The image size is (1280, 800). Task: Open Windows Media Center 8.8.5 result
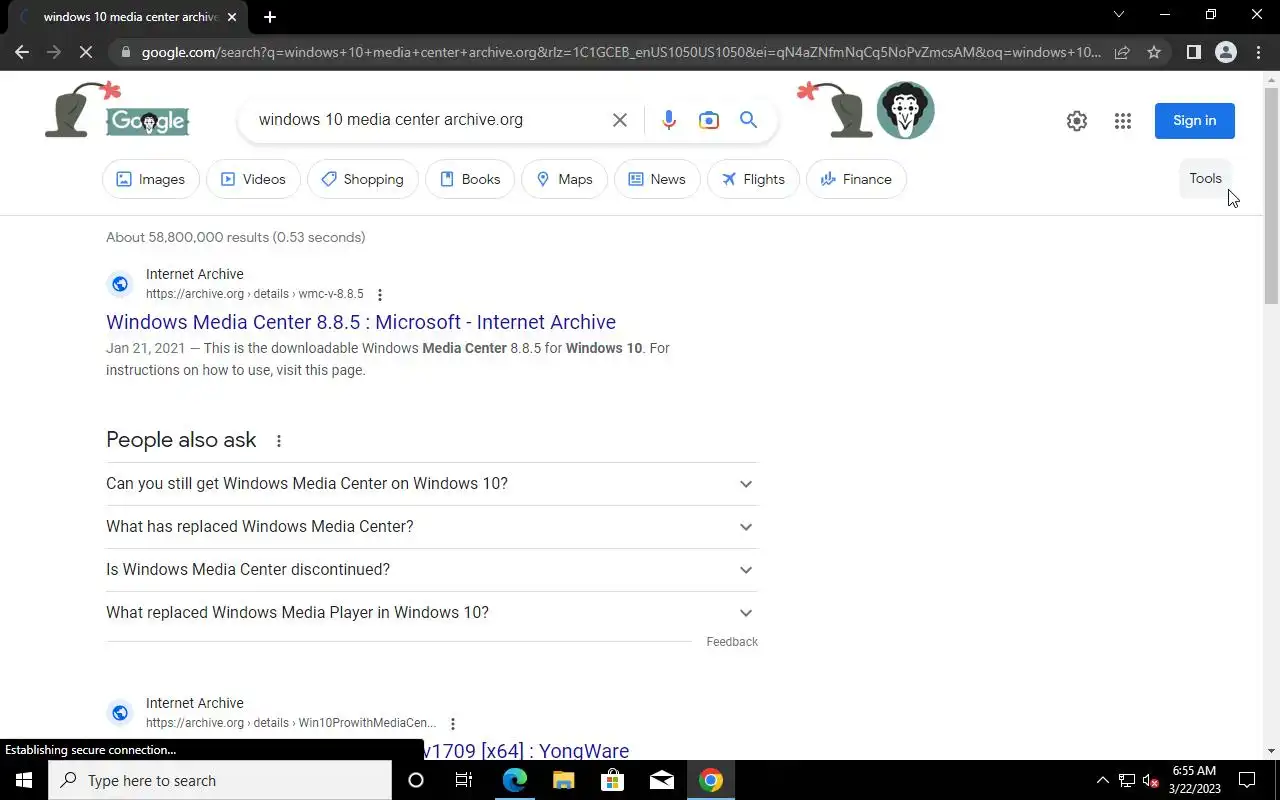[361, 322]
